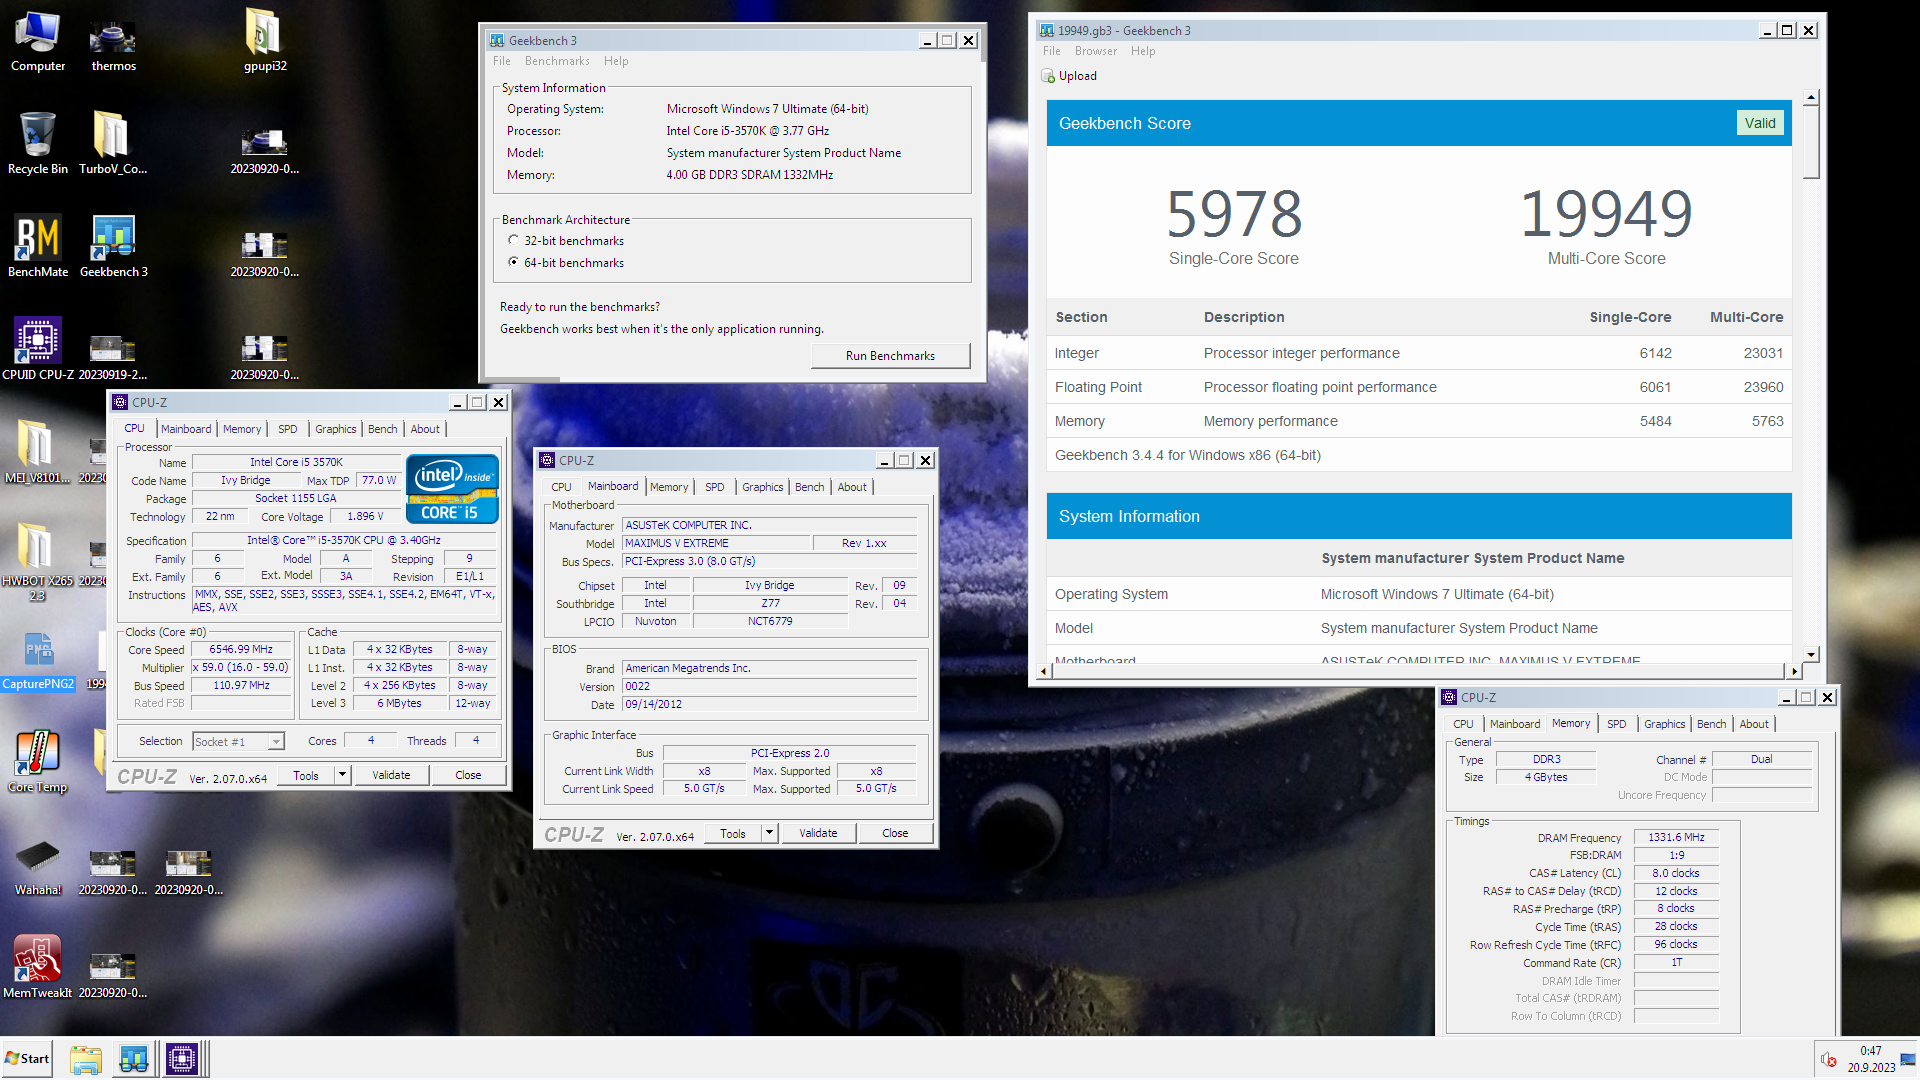Switch to SPD tab in CPU-Z Mainboard window
This screenshot has width=1920, height=1080.
pos(715,487)
